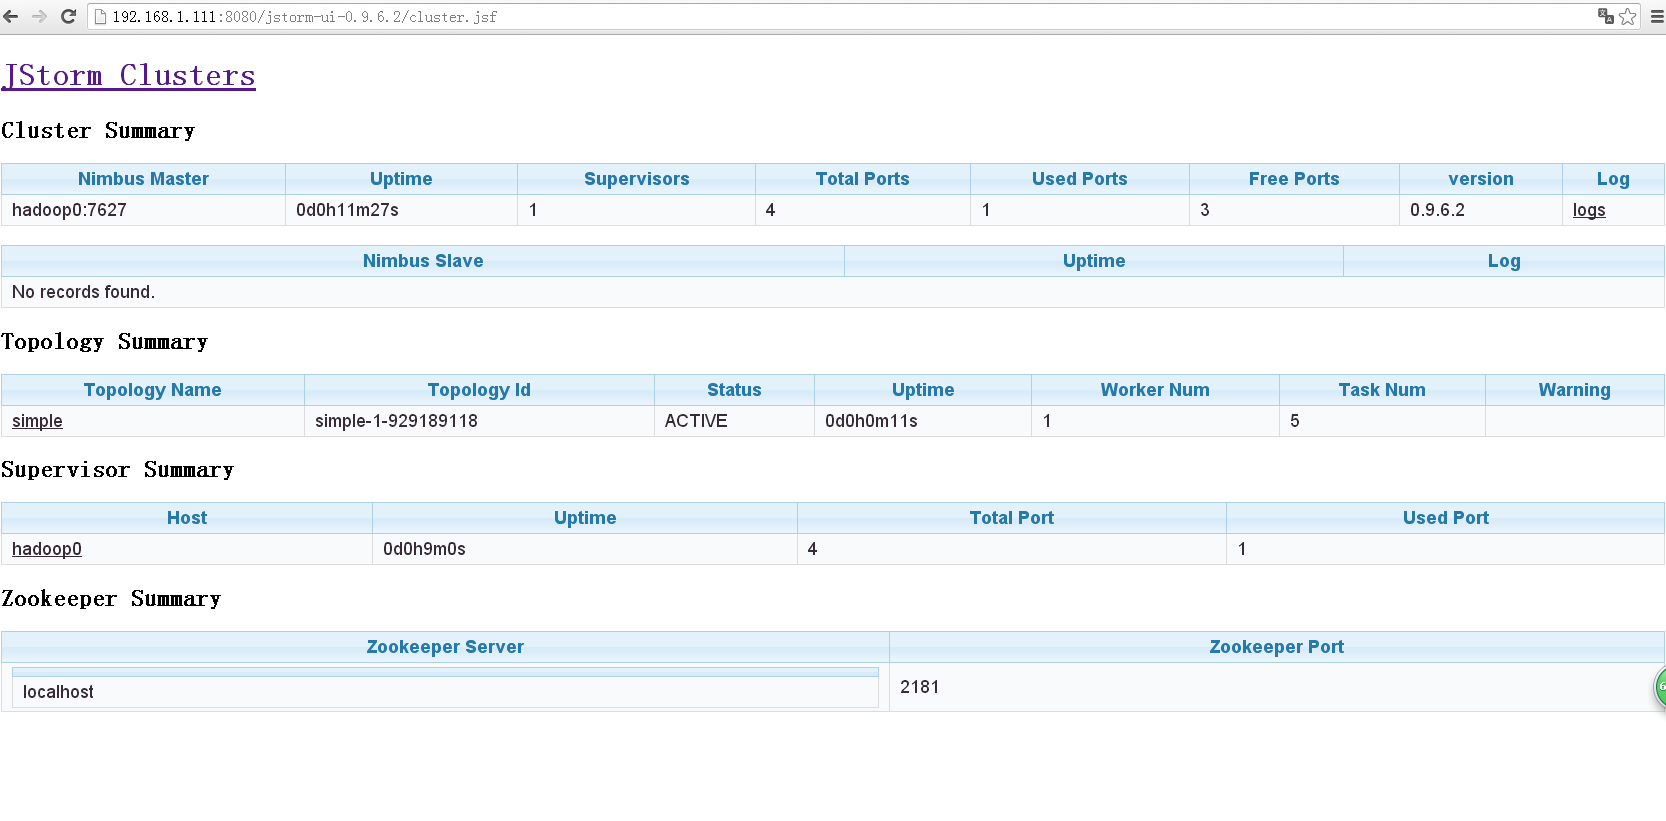The width and height of the screenshot is (1666, 821).
Task: Click the Supervisor Summary heading
Action: pos(117,470)
